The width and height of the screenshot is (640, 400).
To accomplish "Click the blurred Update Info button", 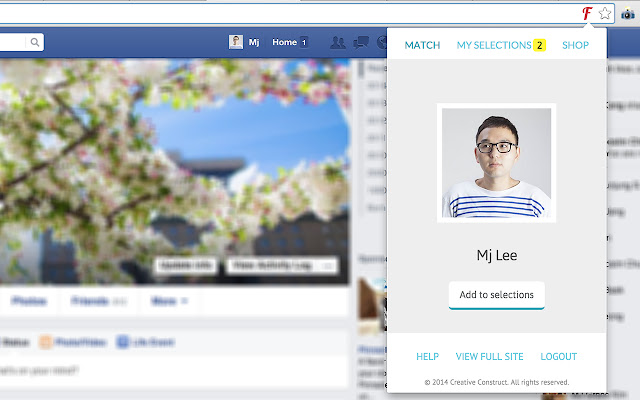I will (186, 266).
